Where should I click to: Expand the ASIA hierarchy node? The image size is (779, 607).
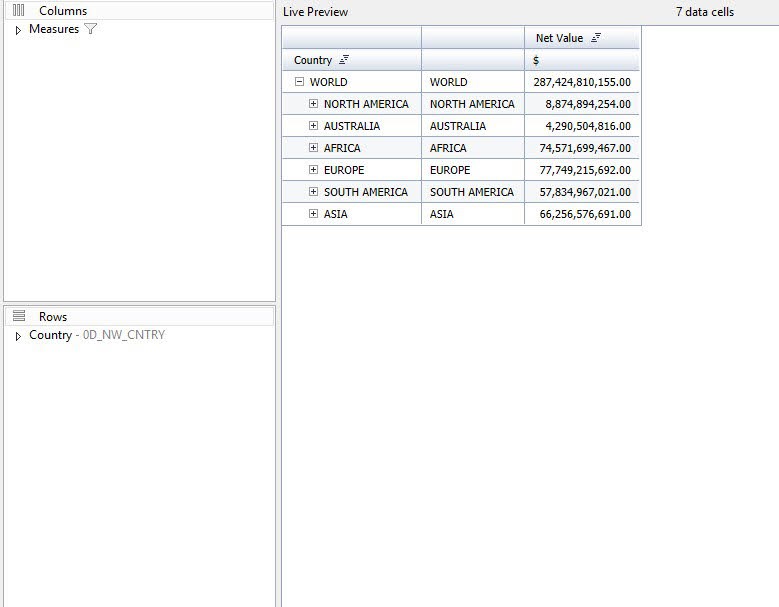(x=313, y=214)
